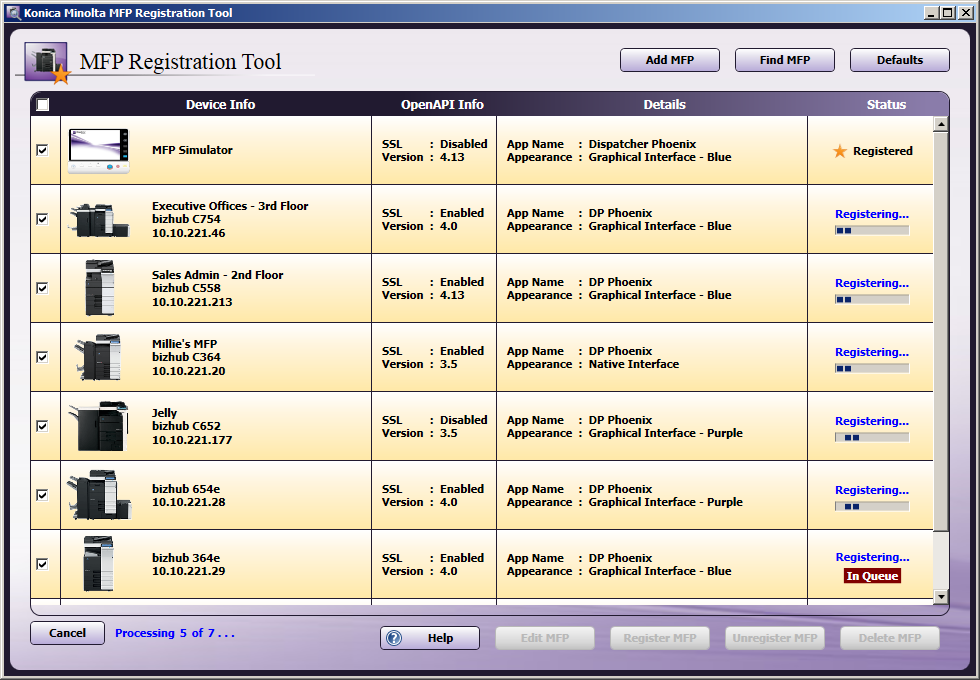The image size is (980, 680).
Task: Uncheck the Sales Admin row checkbox
Action: click(x=42, y=288)
